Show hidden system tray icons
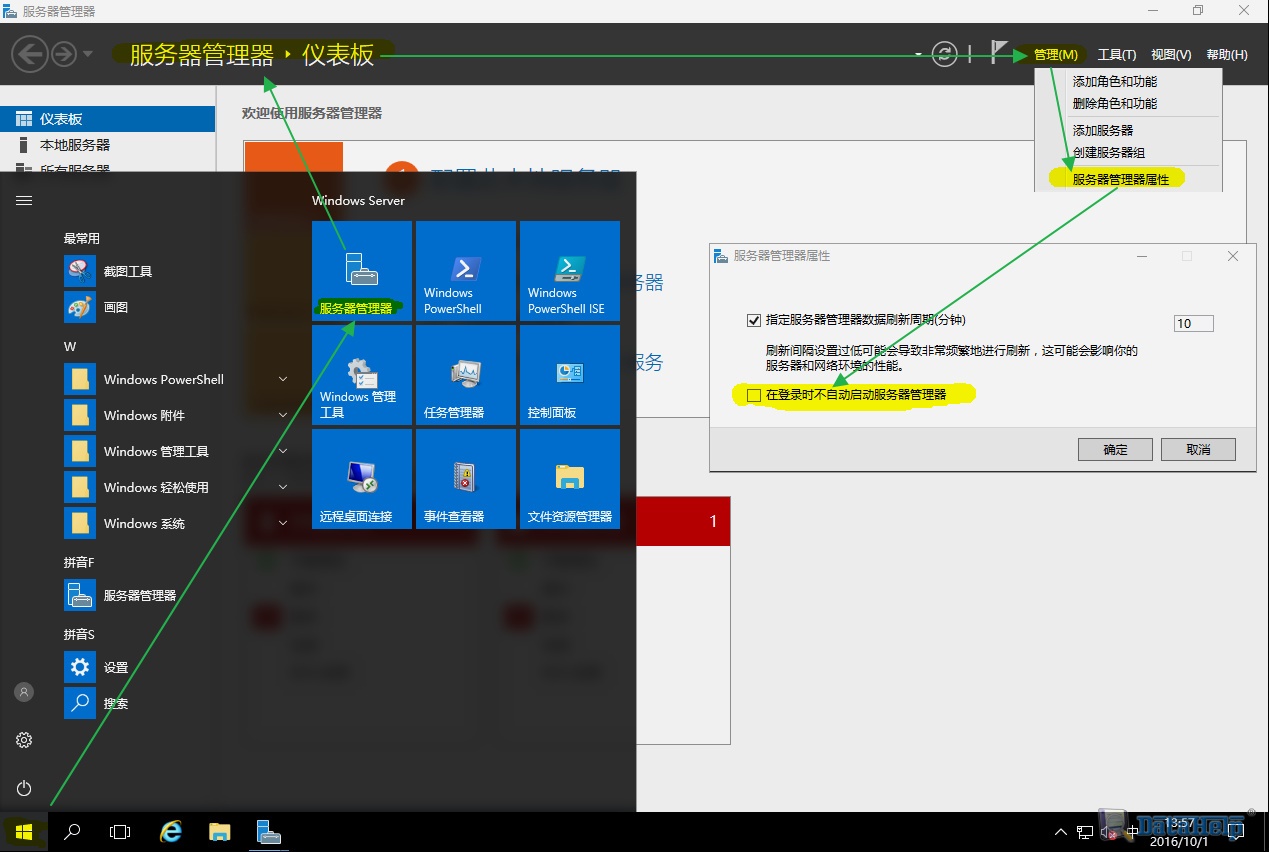 [1061, 832]
